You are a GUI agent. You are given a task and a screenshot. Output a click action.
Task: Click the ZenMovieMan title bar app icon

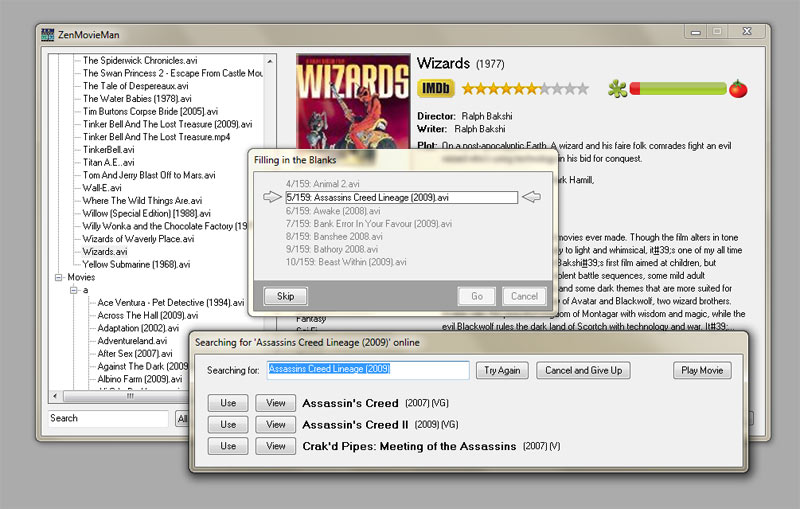coord(47,34)
